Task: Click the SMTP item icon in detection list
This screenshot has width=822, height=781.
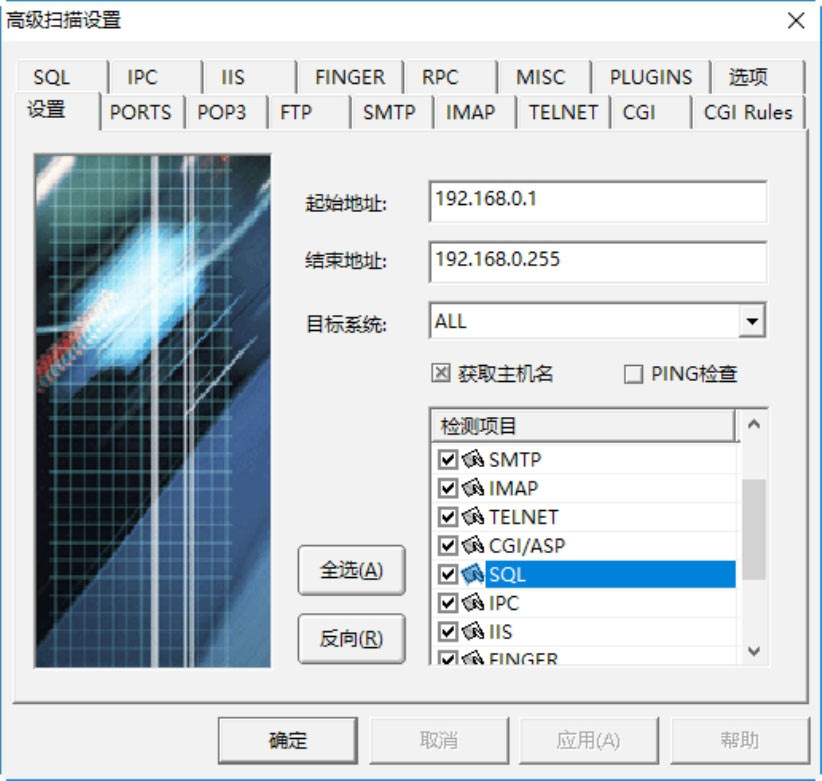Action: (x=473, y=460)
